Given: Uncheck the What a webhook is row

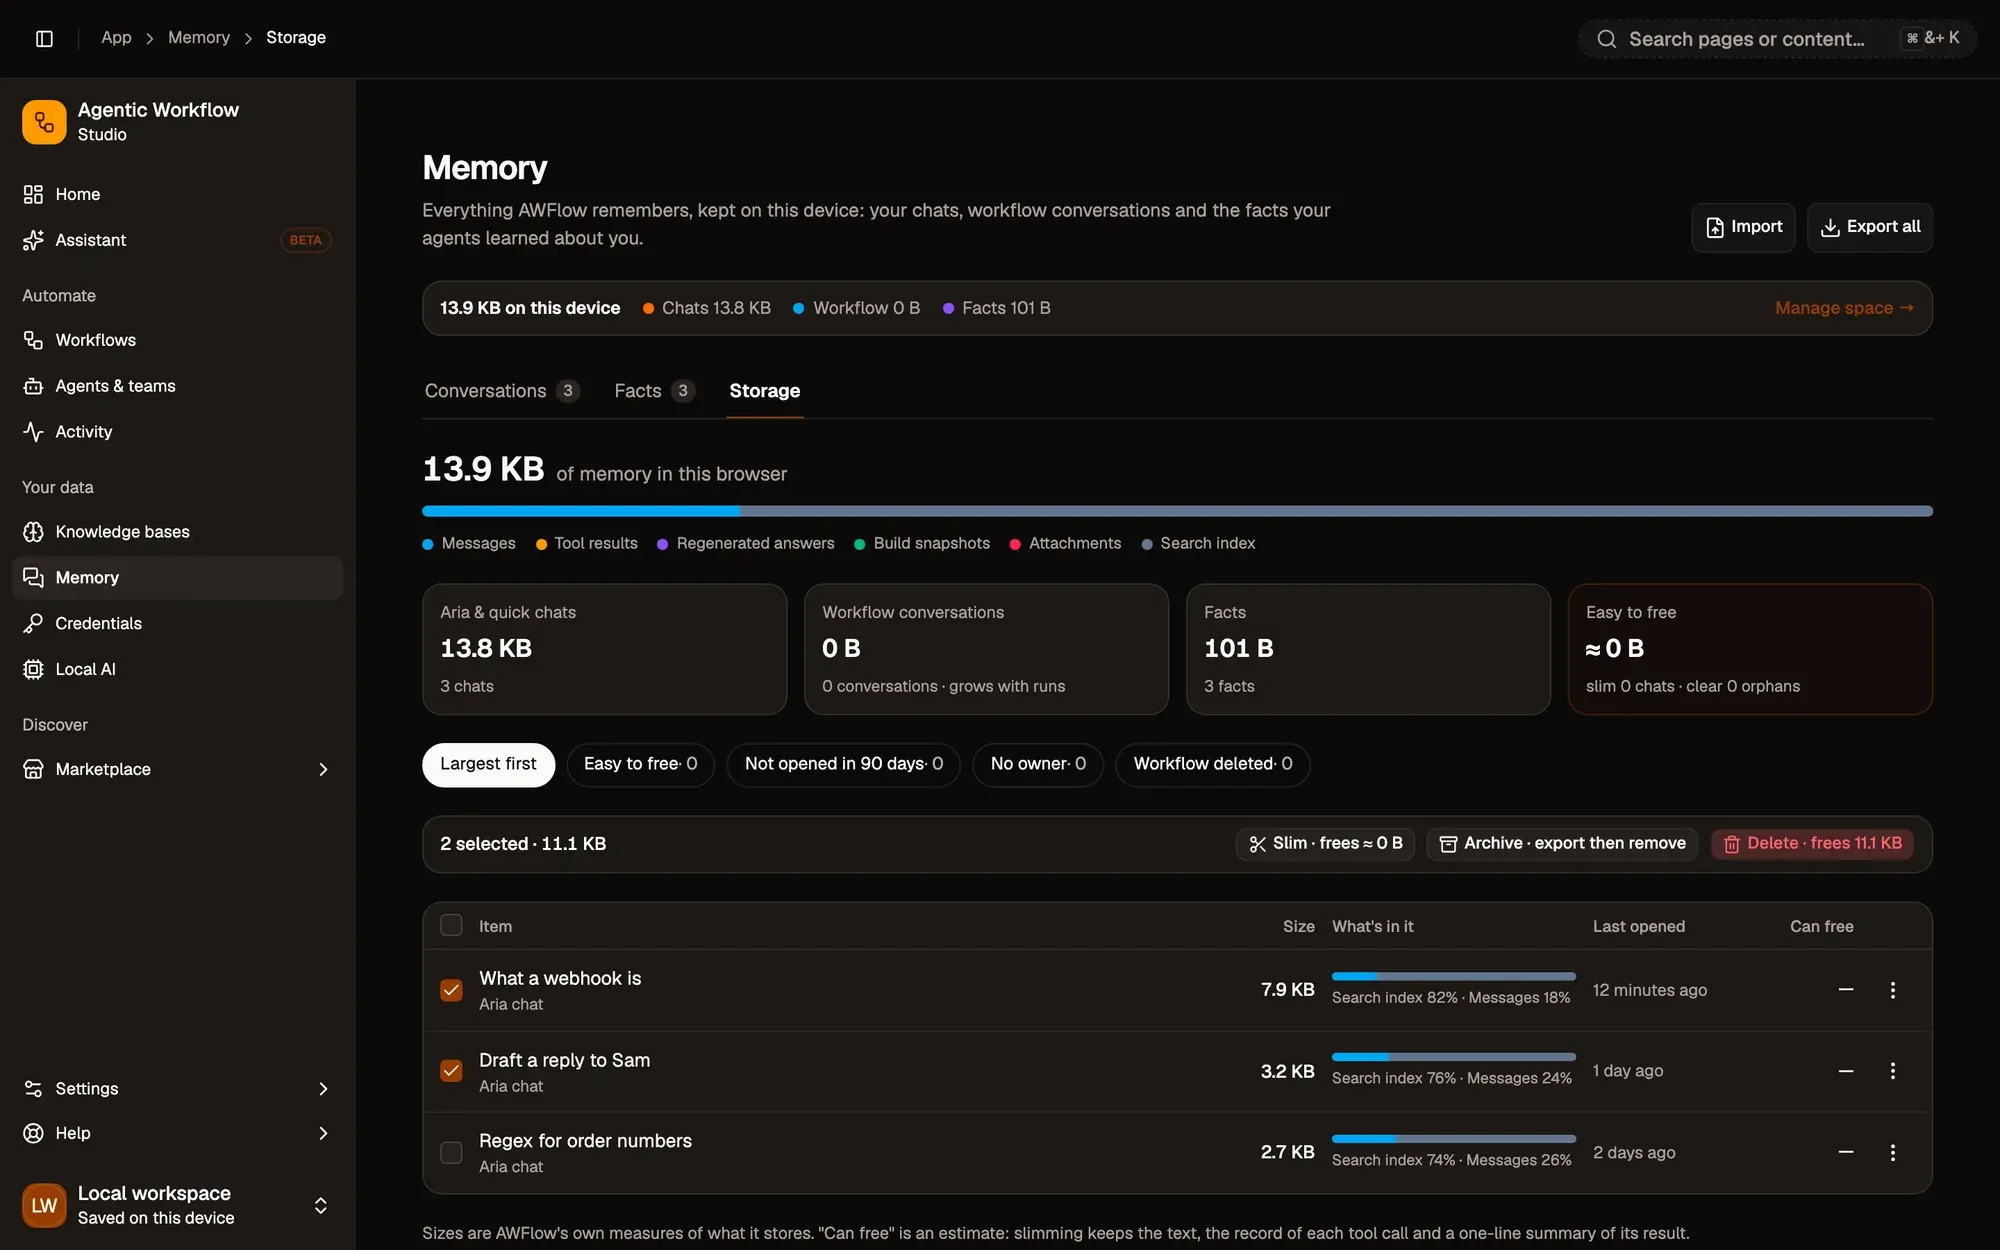Looking at the screenshot, I should (x=451, y=990).
